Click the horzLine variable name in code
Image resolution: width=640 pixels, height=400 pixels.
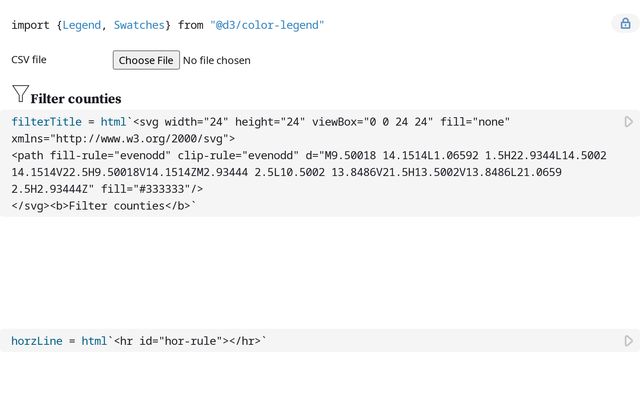(x=36, y=341)
